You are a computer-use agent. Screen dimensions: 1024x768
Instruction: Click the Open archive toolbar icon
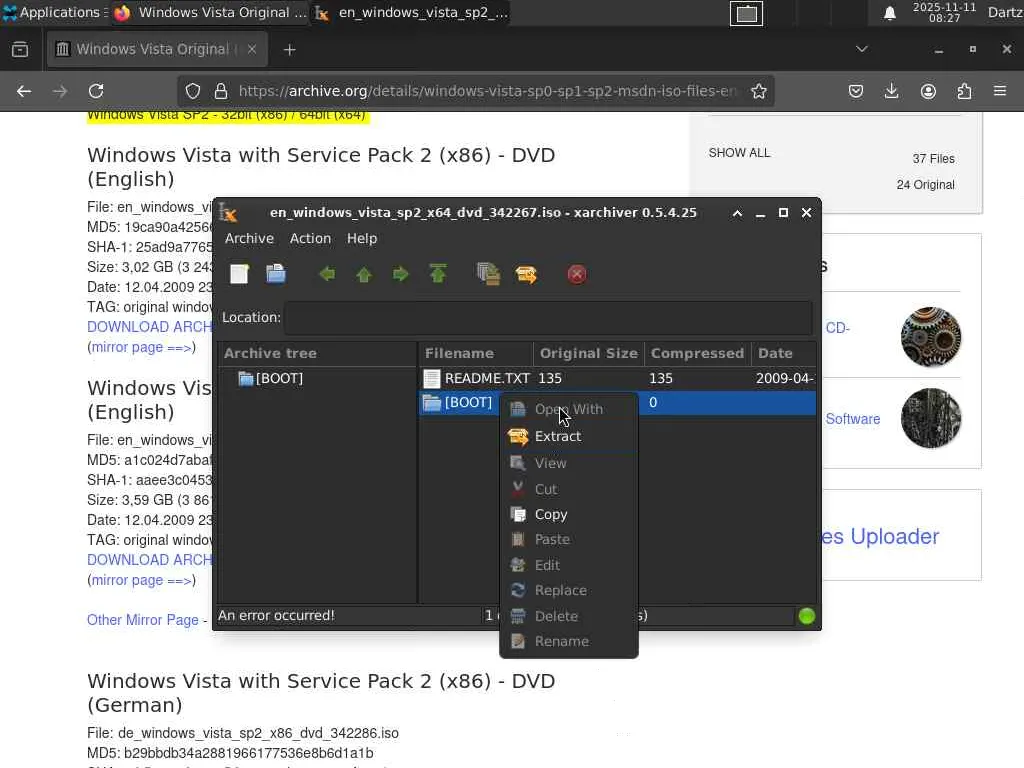coord(276,274)
